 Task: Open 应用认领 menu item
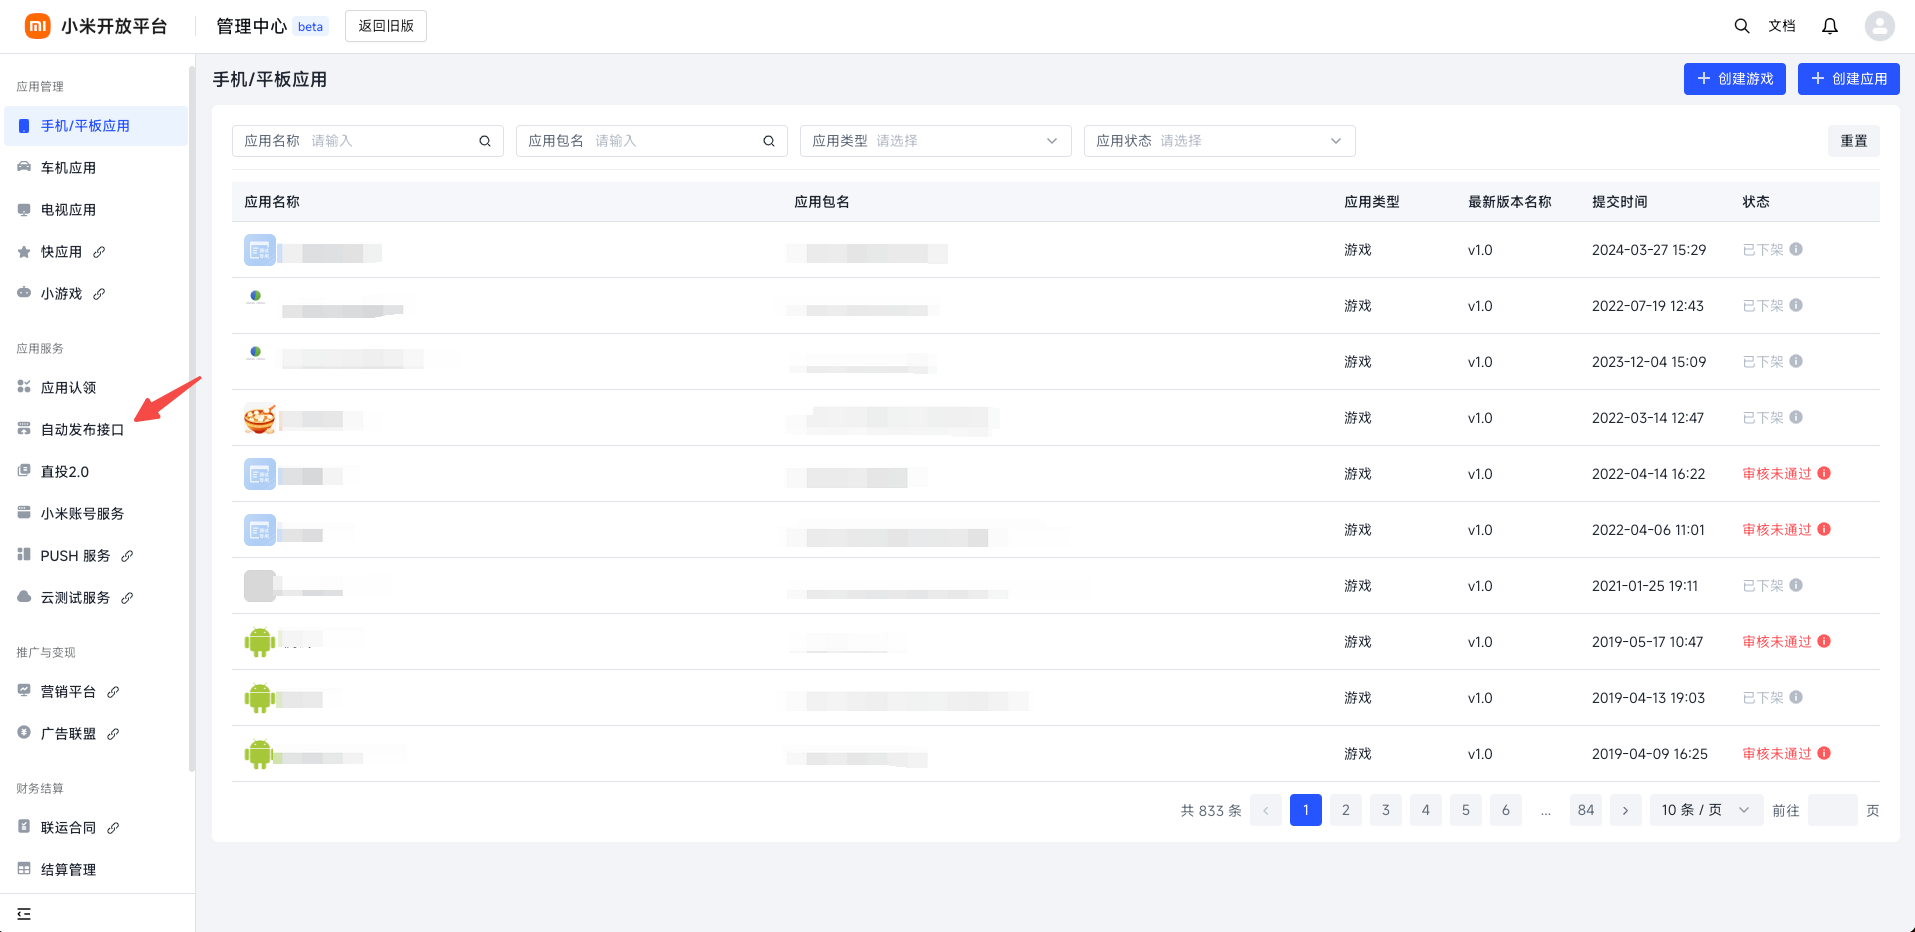(x=94, y=388)
